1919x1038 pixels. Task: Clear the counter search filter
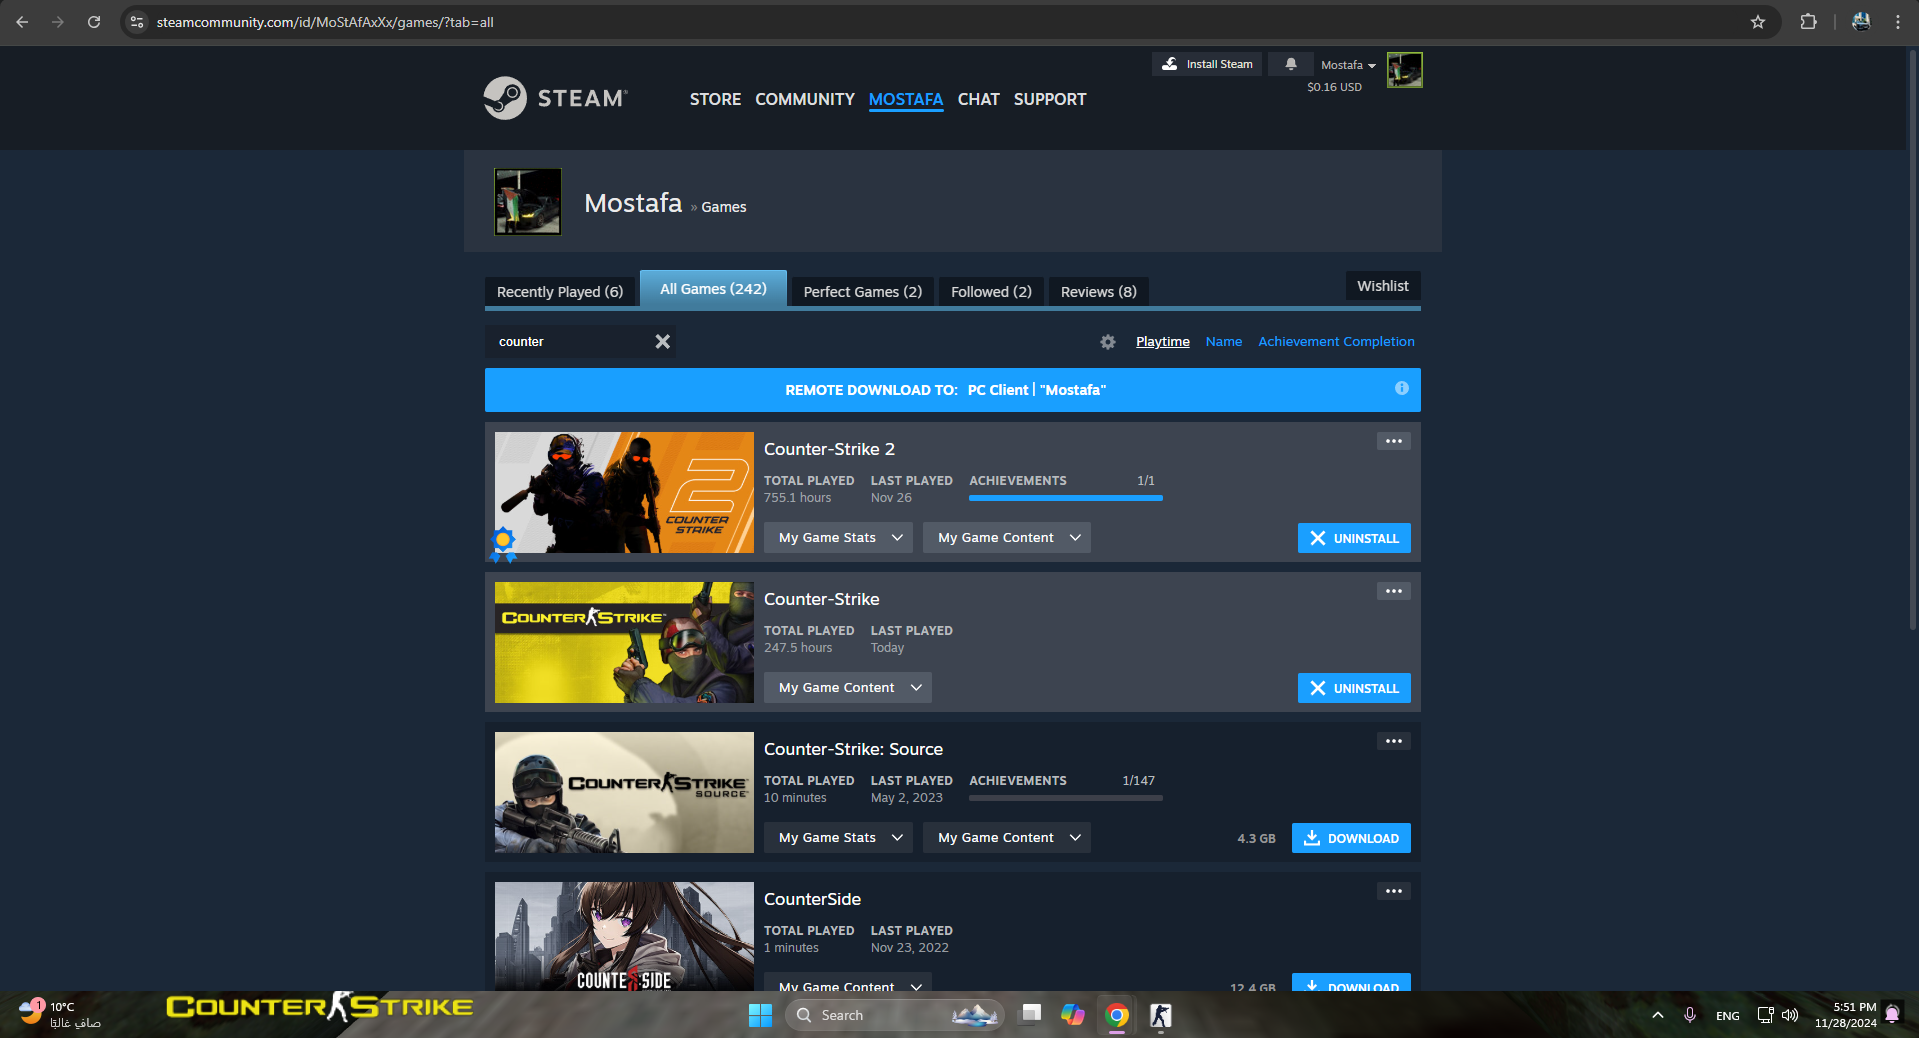coord(662,342)
